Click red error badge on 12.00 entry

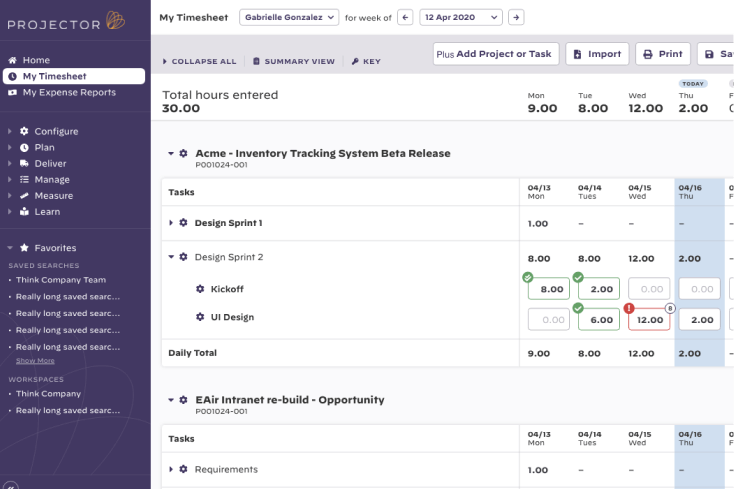[x=629, y=308]
